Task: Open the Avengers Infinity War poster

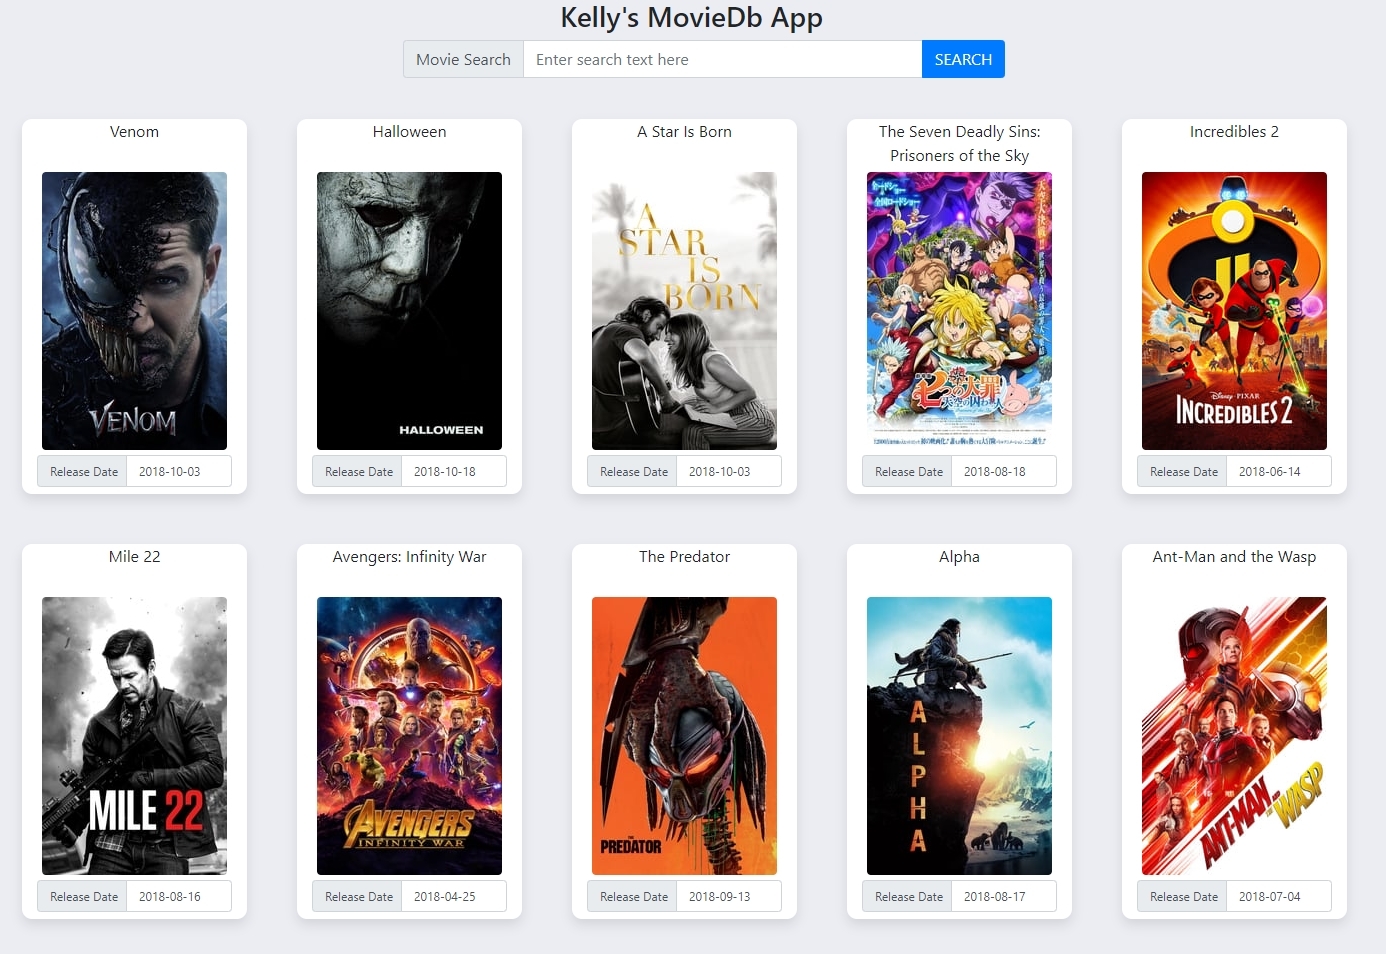Action: coord(409,736)
